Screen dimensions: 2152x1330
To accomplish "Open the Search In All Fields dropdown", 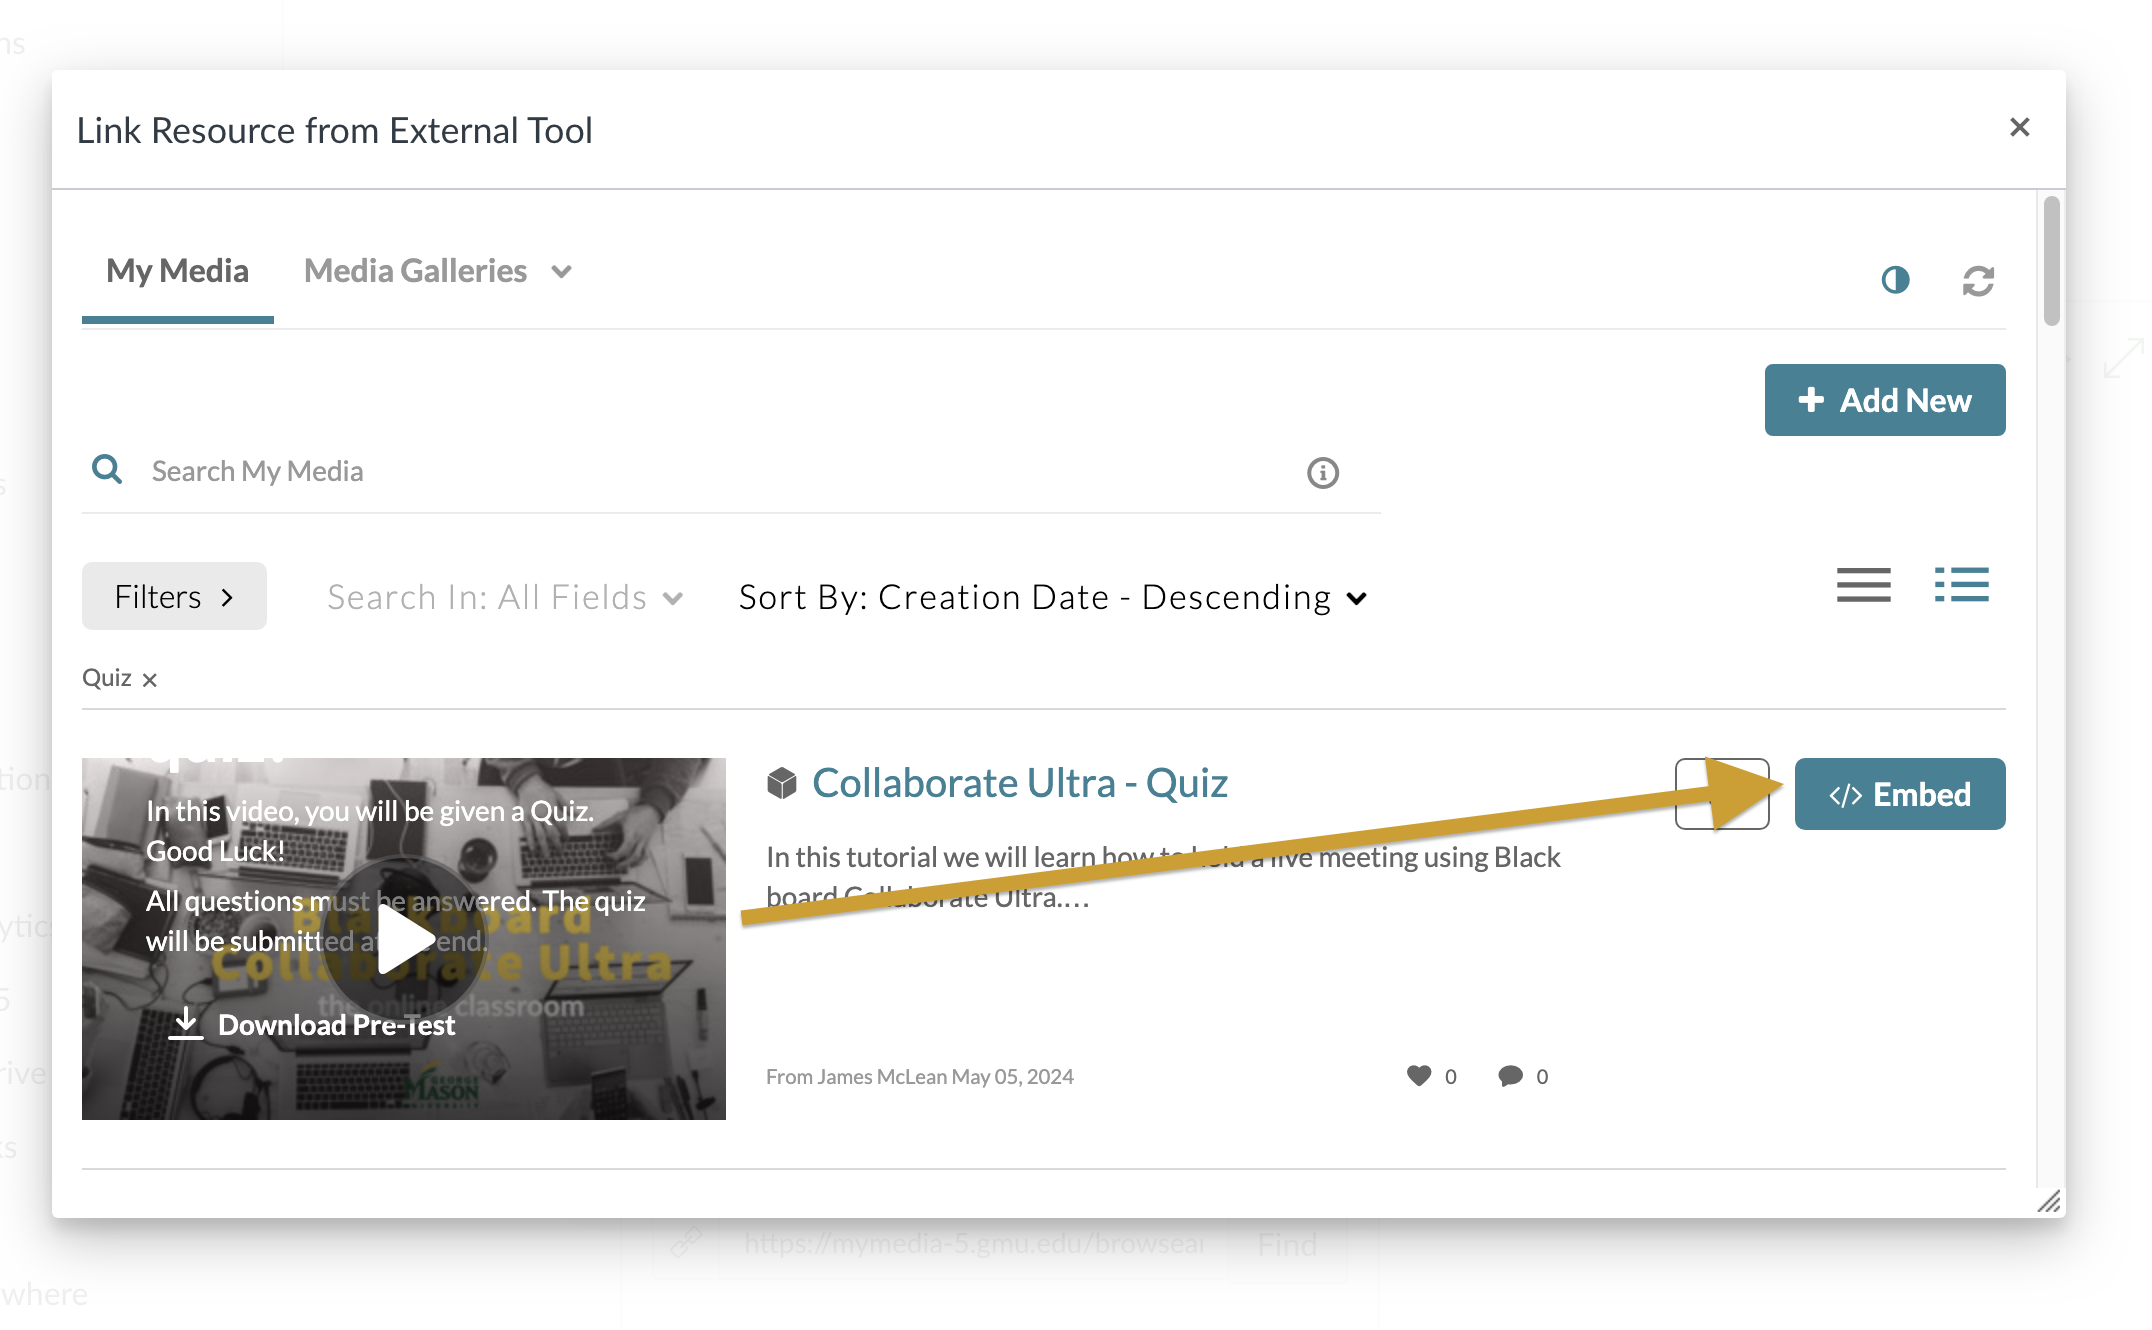I will 505,598.
